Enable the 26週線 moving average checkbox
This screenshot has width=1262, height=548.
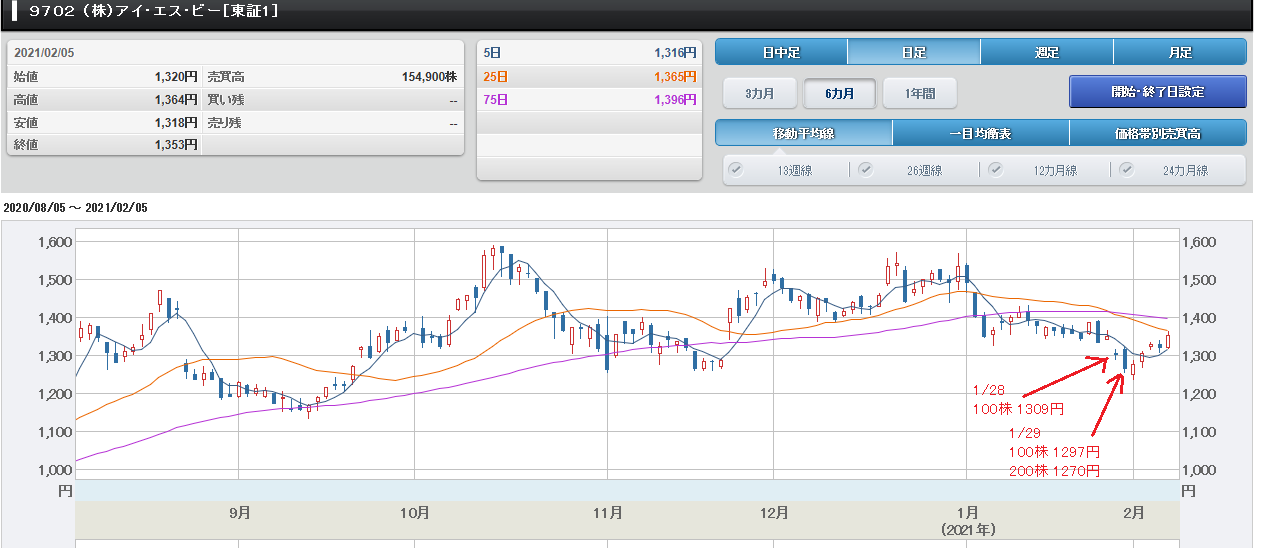pos(866,170)
